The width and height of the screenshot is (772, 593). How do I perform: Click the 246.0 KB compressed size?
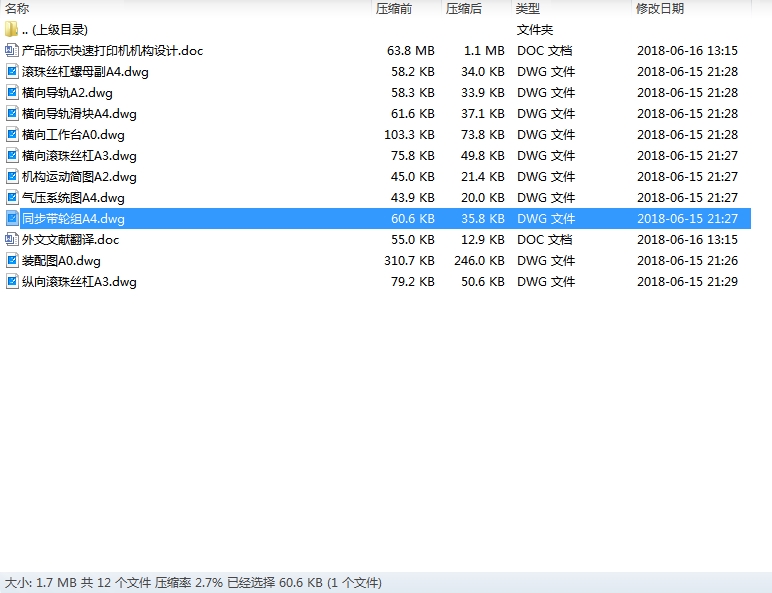479,261
